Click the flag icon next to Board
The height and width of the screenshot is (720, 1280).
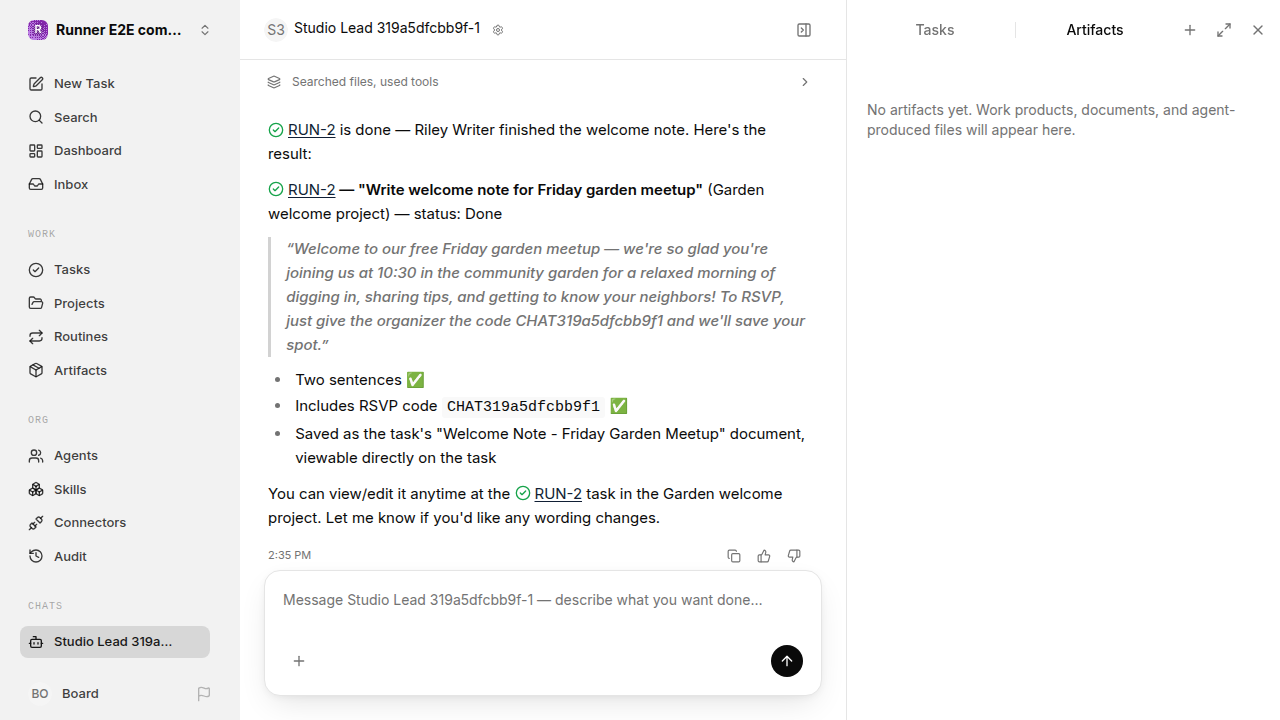tap(204, 694)
